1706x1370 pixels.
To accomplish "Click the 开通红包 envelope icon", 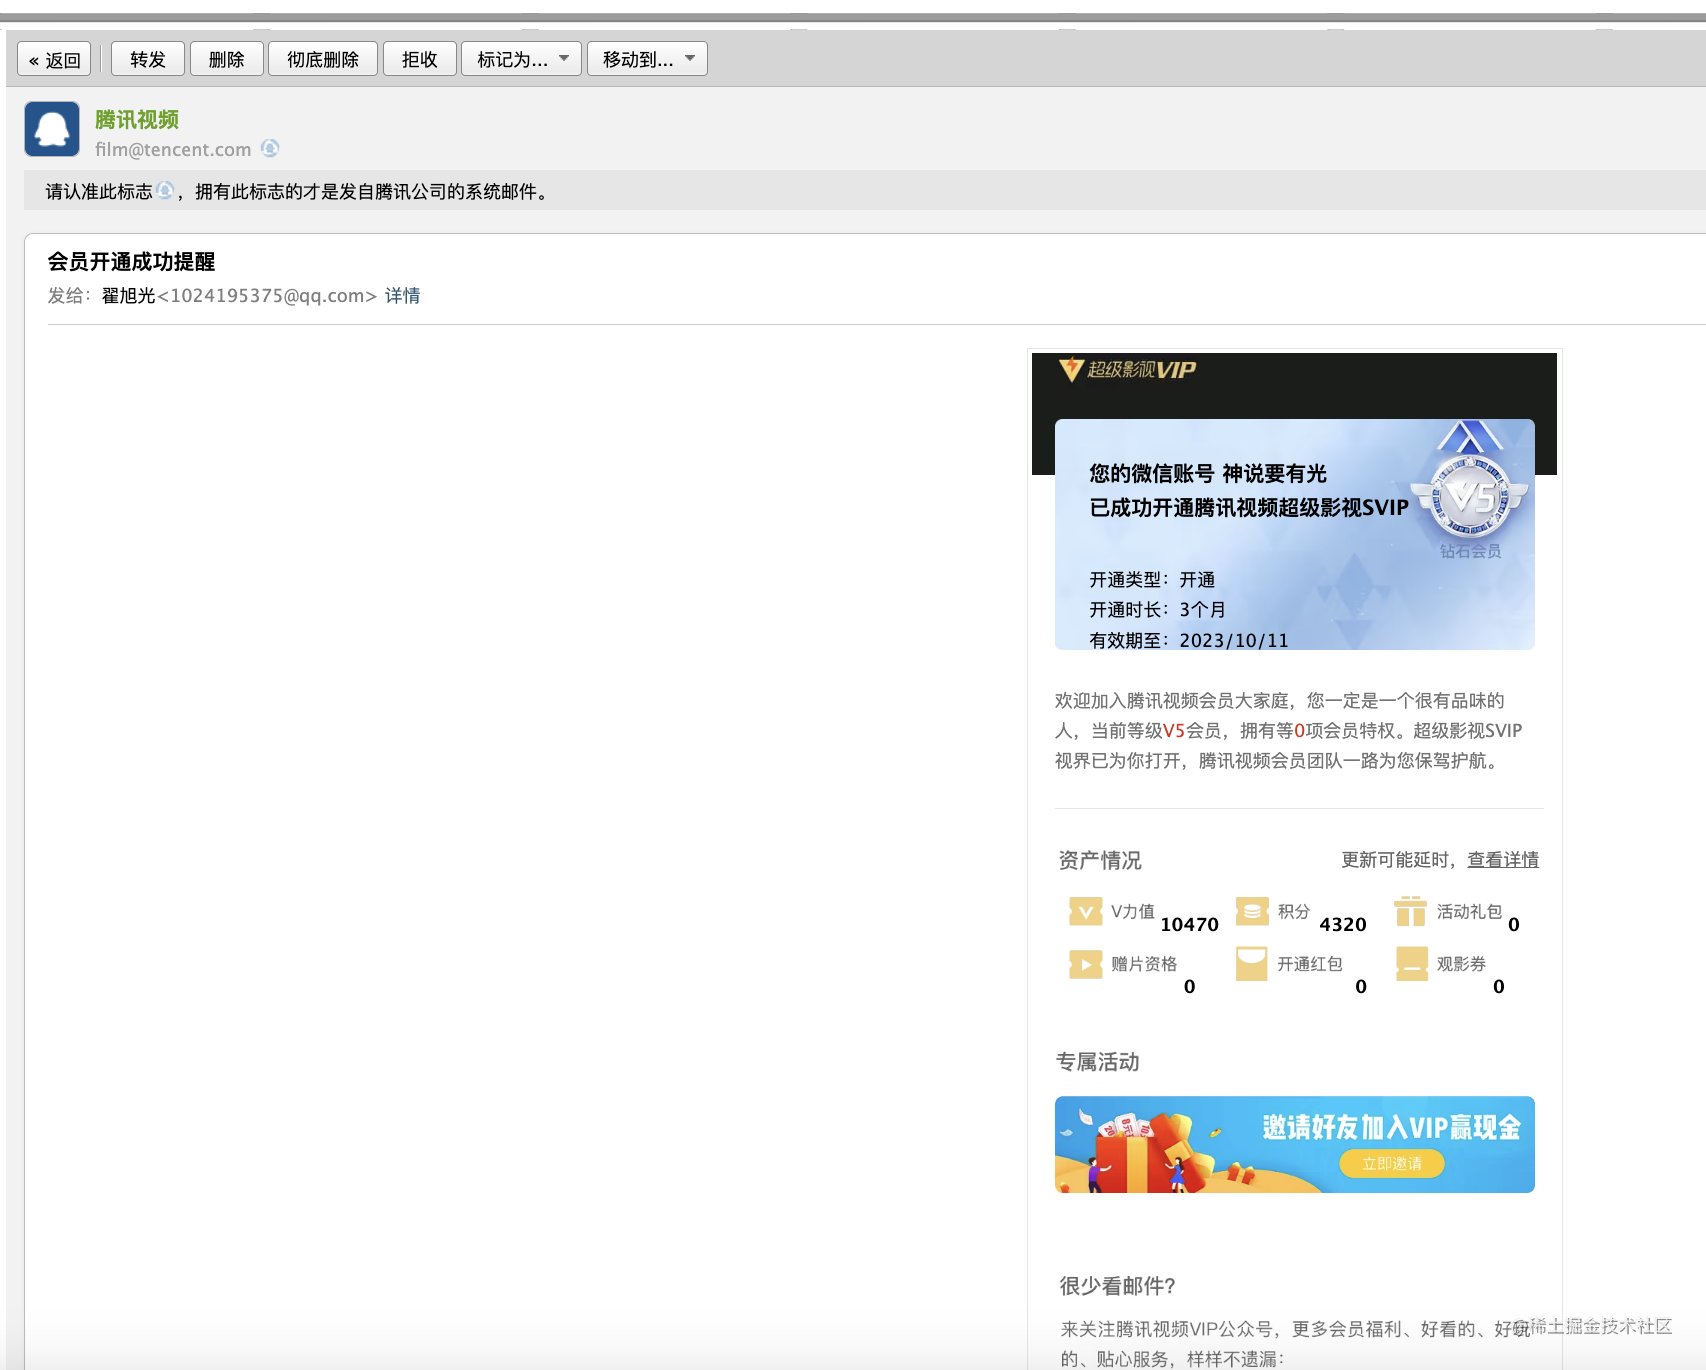I will [1251, 964].
